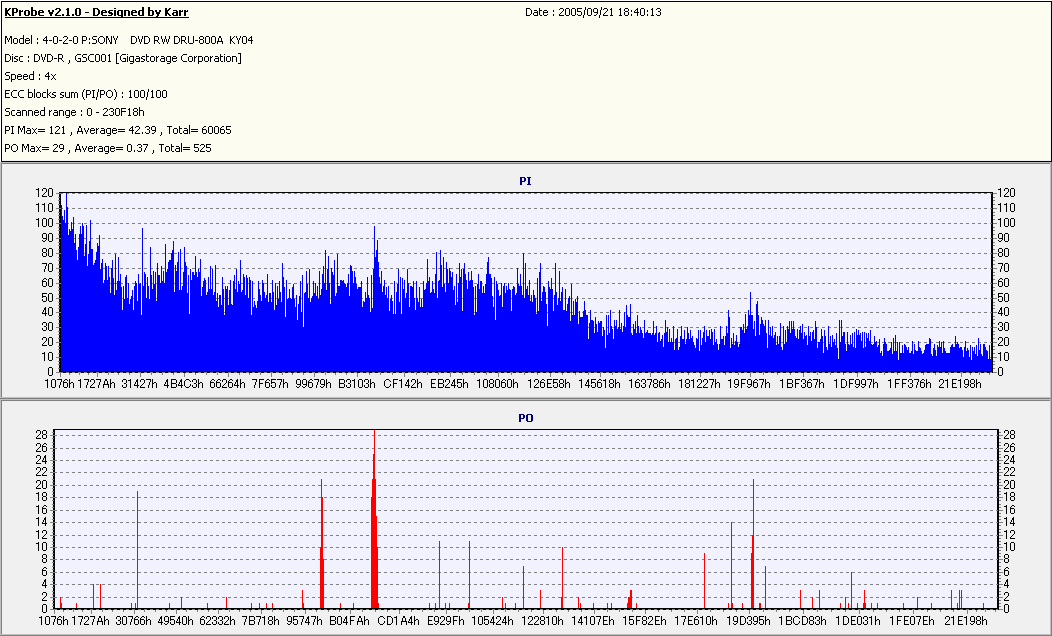1052x636 pixels.
Task: Click the ECC blocks sum 100/100 line
Action: click(86, 95)
